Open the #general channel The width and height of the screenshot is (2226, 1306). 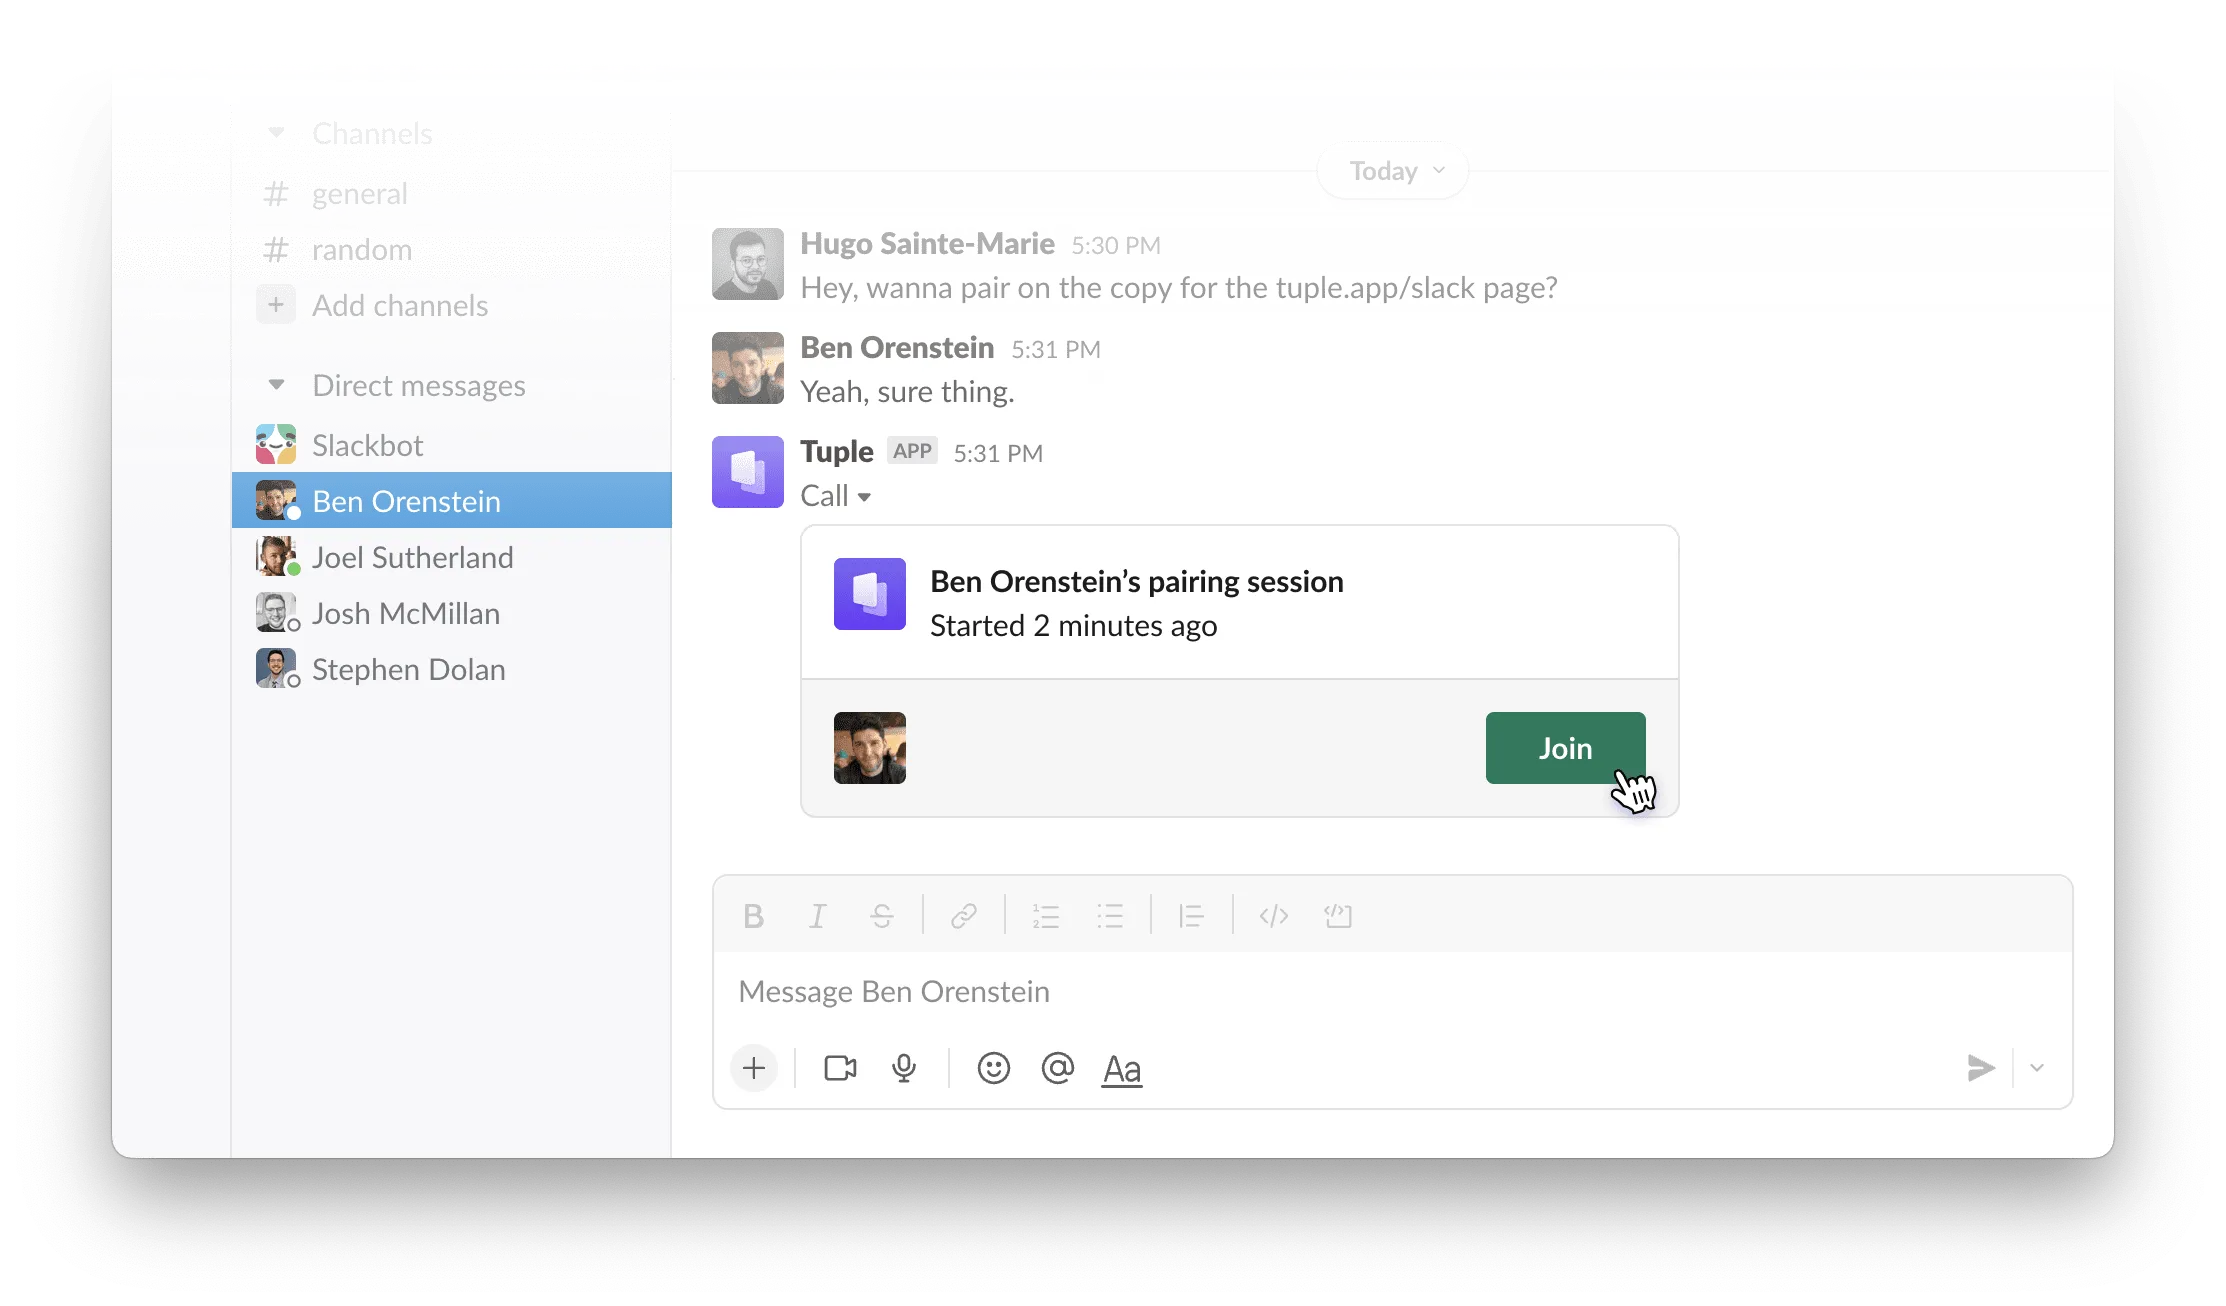(x=359, y=193)
